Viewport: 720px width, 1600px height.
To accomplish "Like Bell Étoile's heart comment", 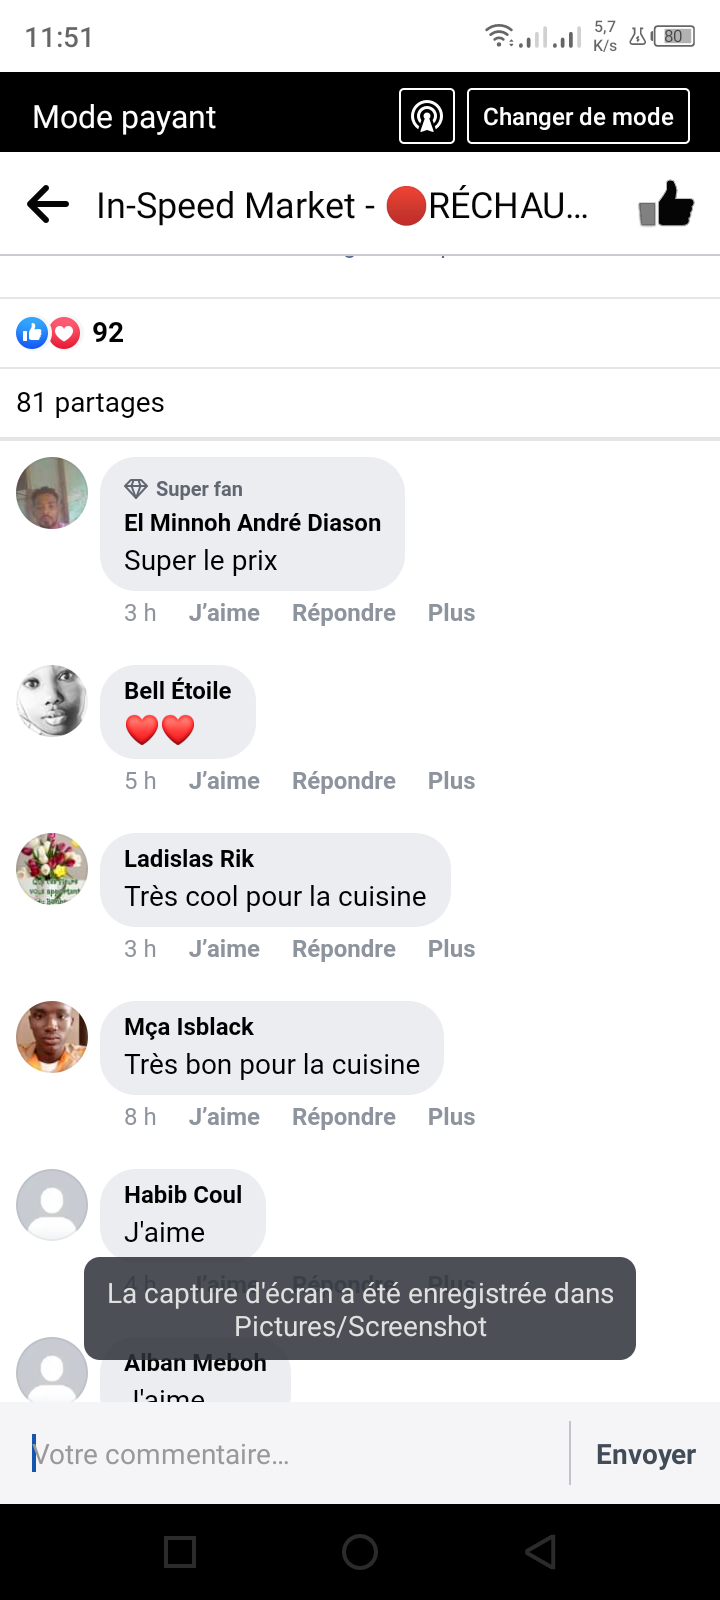I will 224,781.
